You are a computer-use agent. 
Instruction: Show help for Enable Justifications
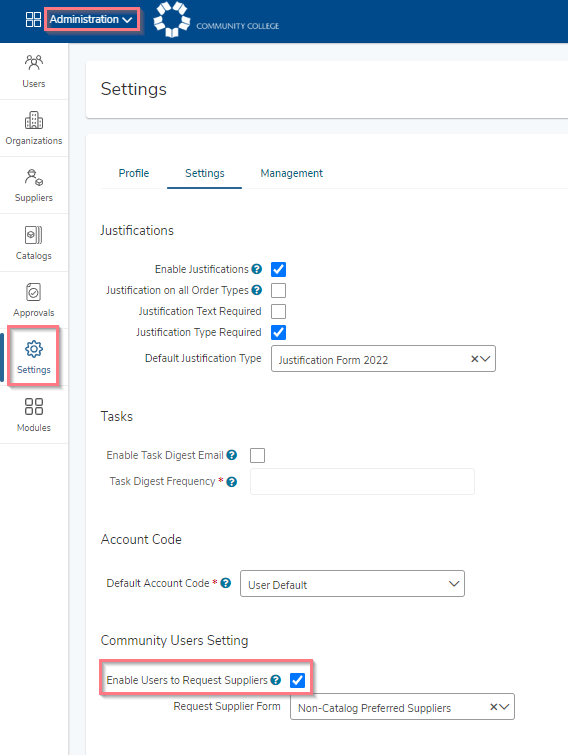[257, 269]
